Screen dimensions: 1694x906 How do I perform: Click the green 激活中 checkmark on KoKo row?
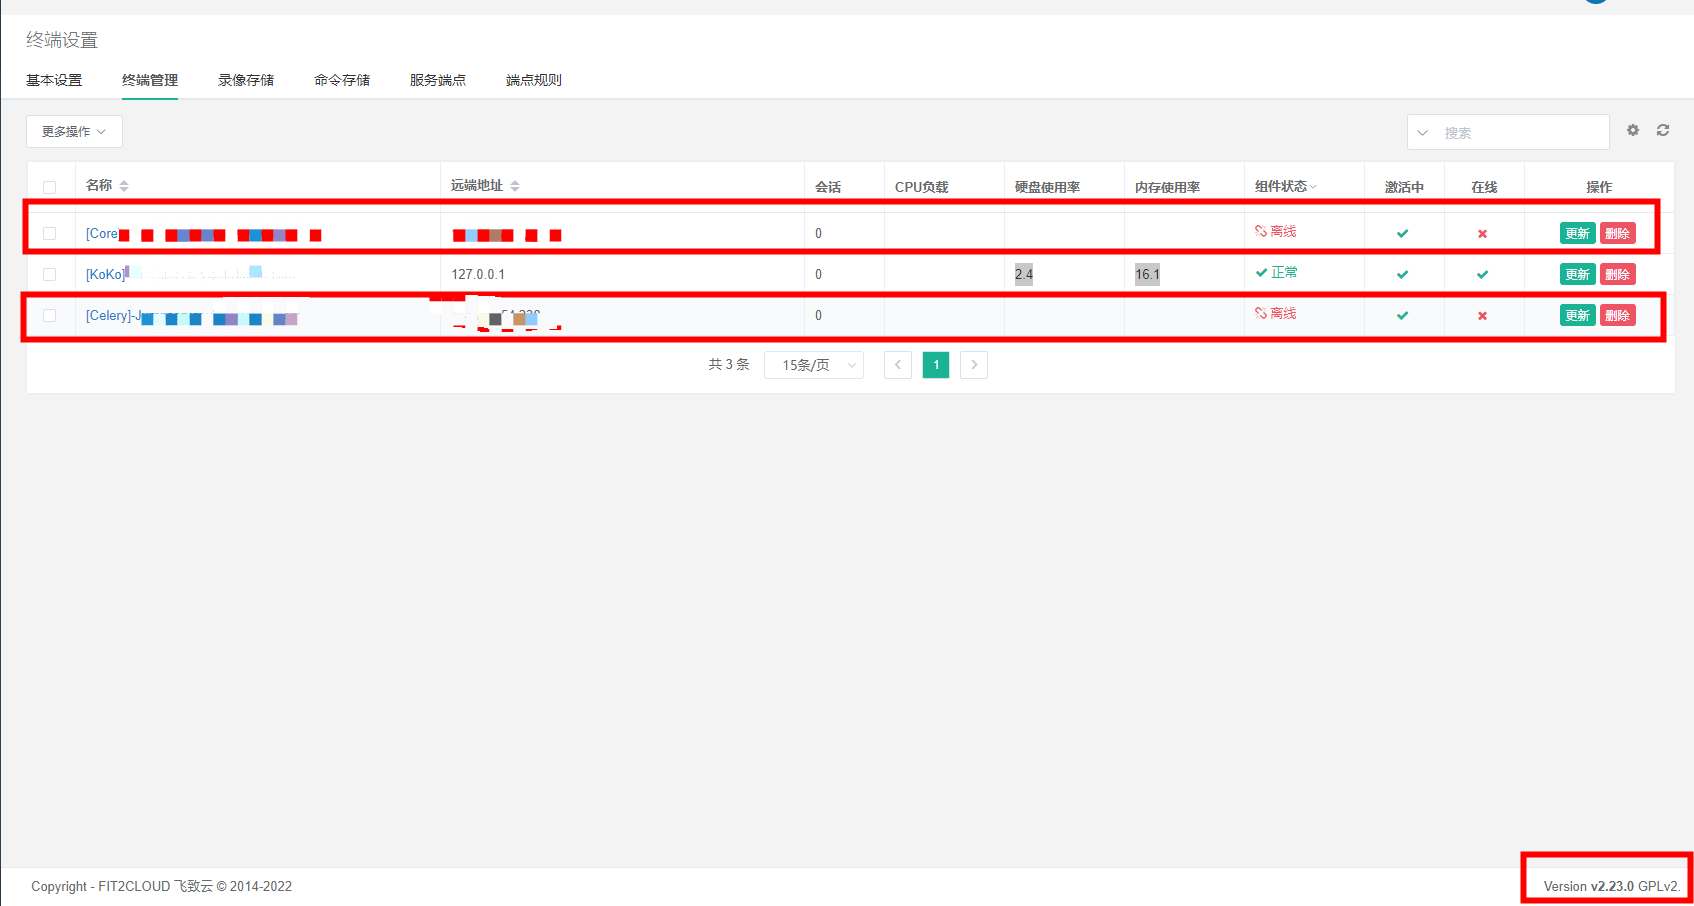pos(1402,273)
